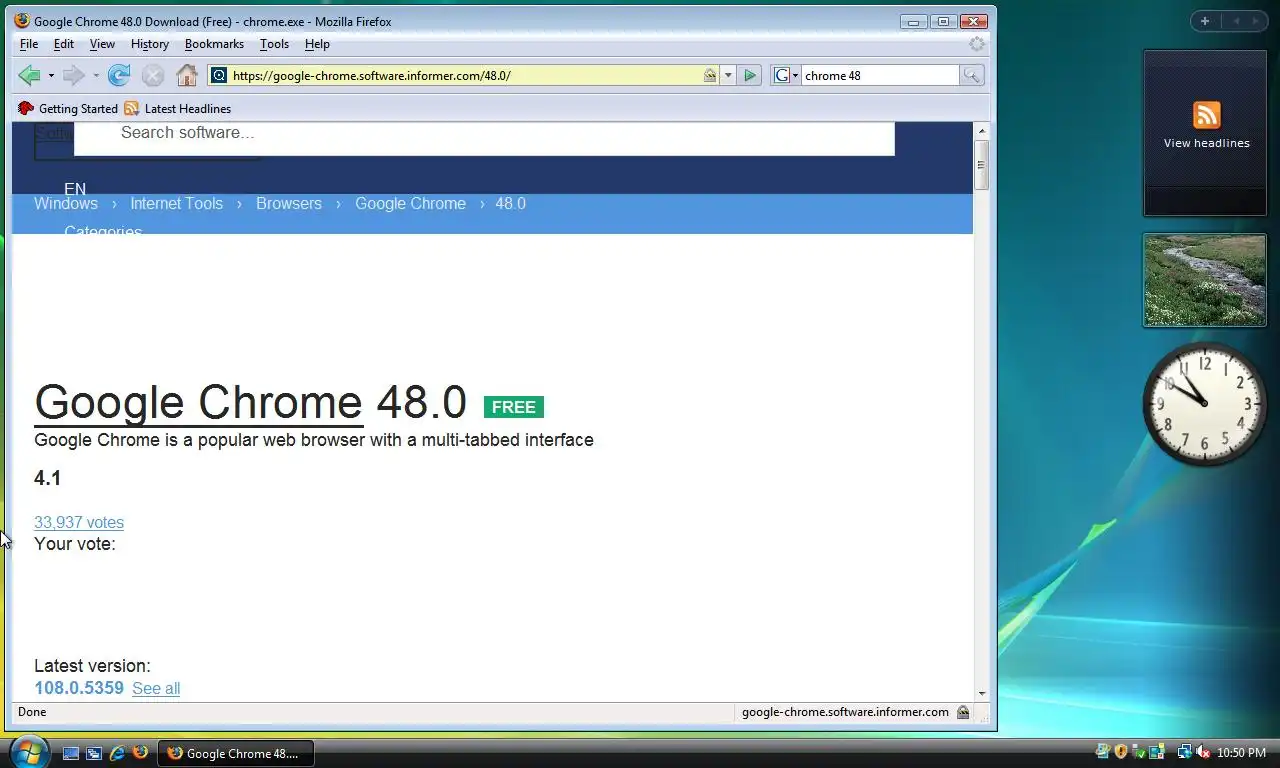Click the page vertical scrollbar thumb
The height and width of the screenshot is (768, 1280).
(x=982, y=165)
